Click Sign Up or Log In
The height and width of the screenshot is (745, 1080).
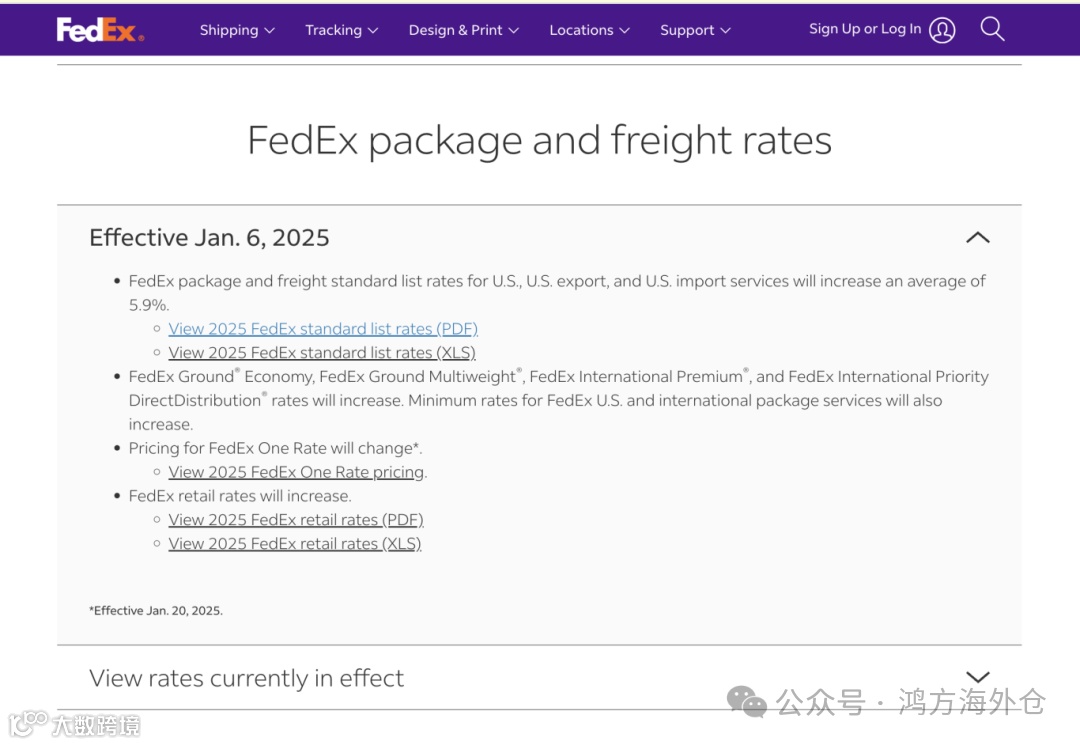865,29
